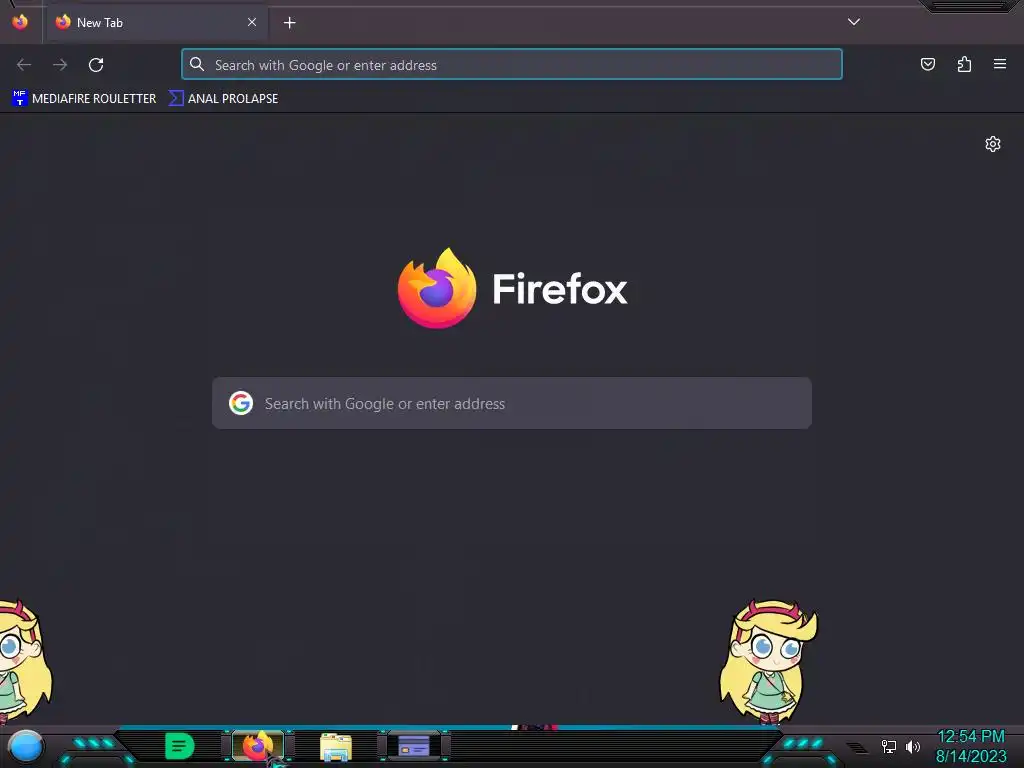The image size is (1024, 768).
Task: Open the green notes app in taskbar
Action: point(180,746)
